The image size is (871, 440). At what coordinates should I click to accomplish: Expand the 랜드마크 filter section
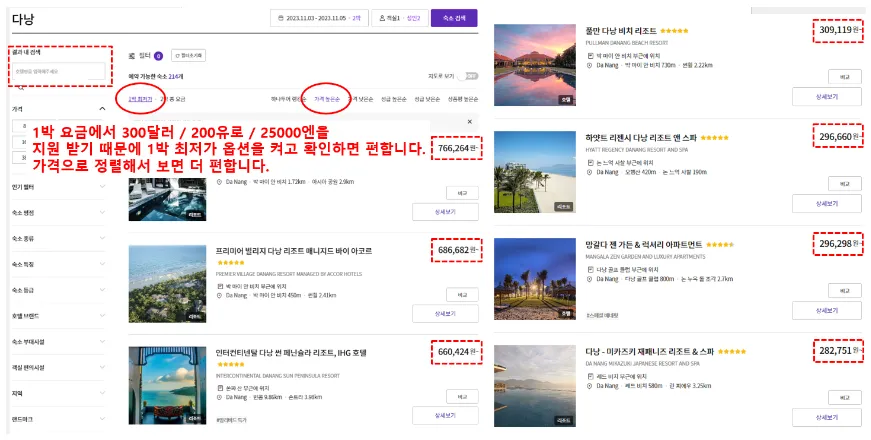pyautogui.click(x=58, y=419)
